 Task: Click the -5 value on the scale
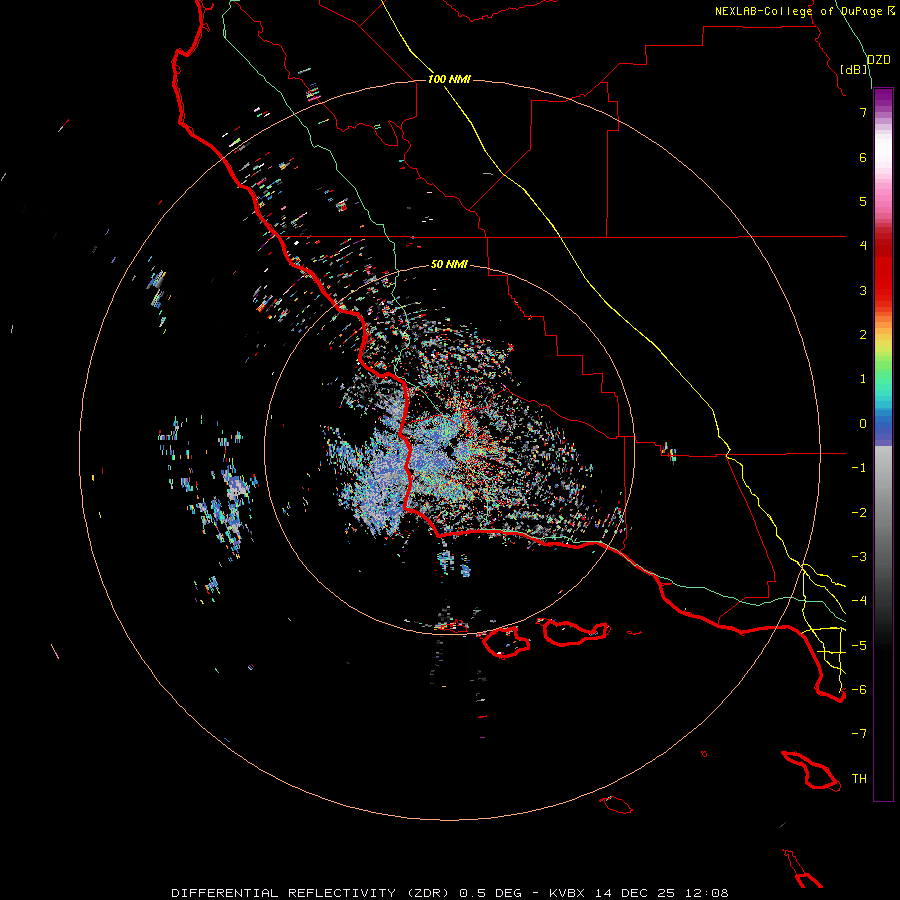coord(859,646)
